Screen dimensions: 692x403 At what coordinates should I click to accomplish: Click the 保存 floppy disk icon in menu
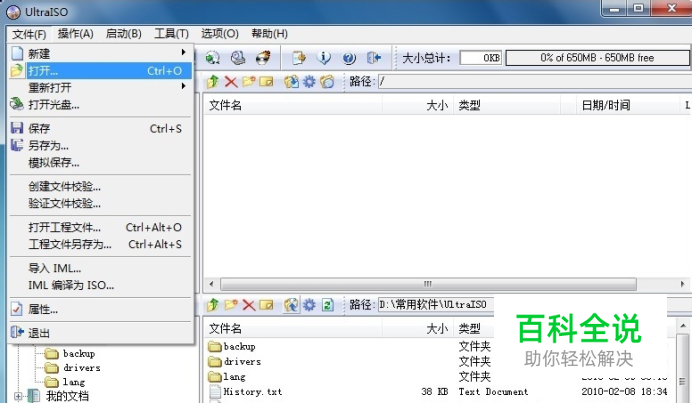point(17,128)
